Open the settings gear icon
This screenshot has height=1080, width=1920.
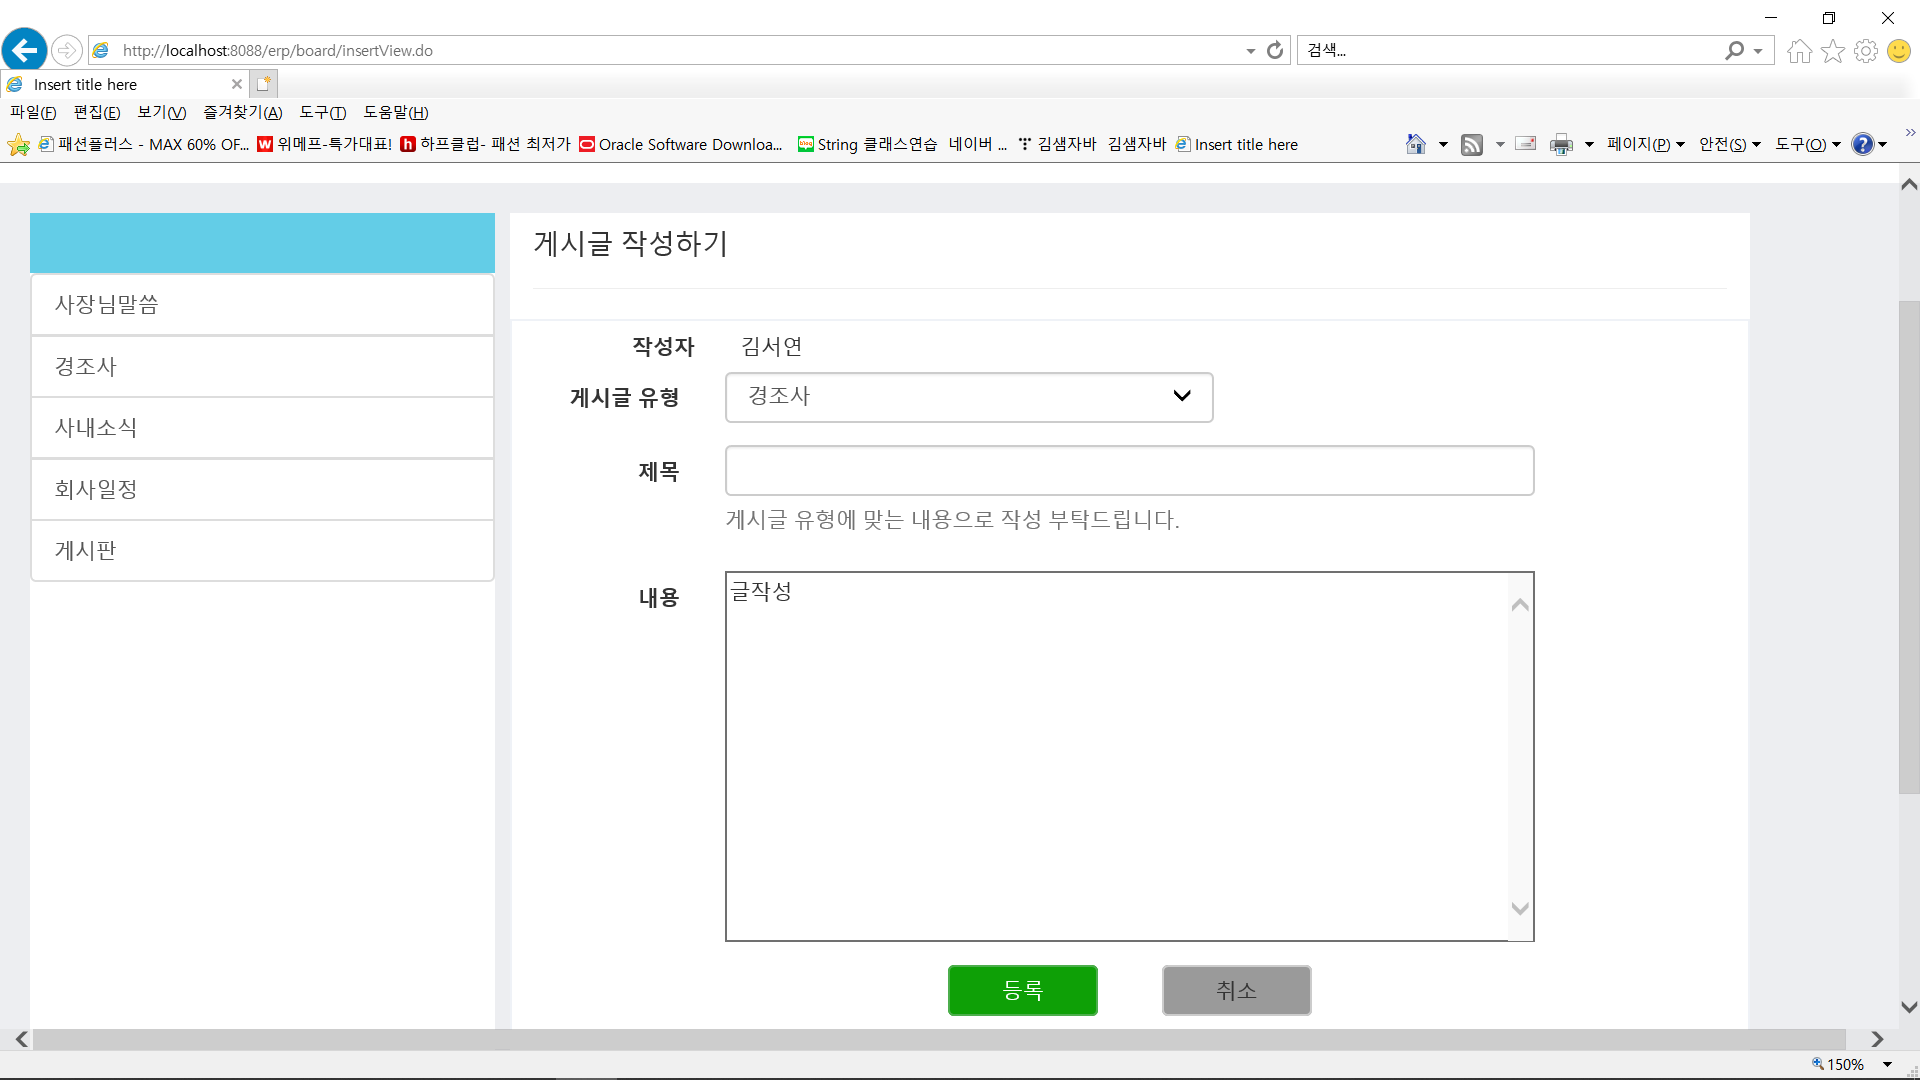pyautogui.click(x=1866, y=51)
